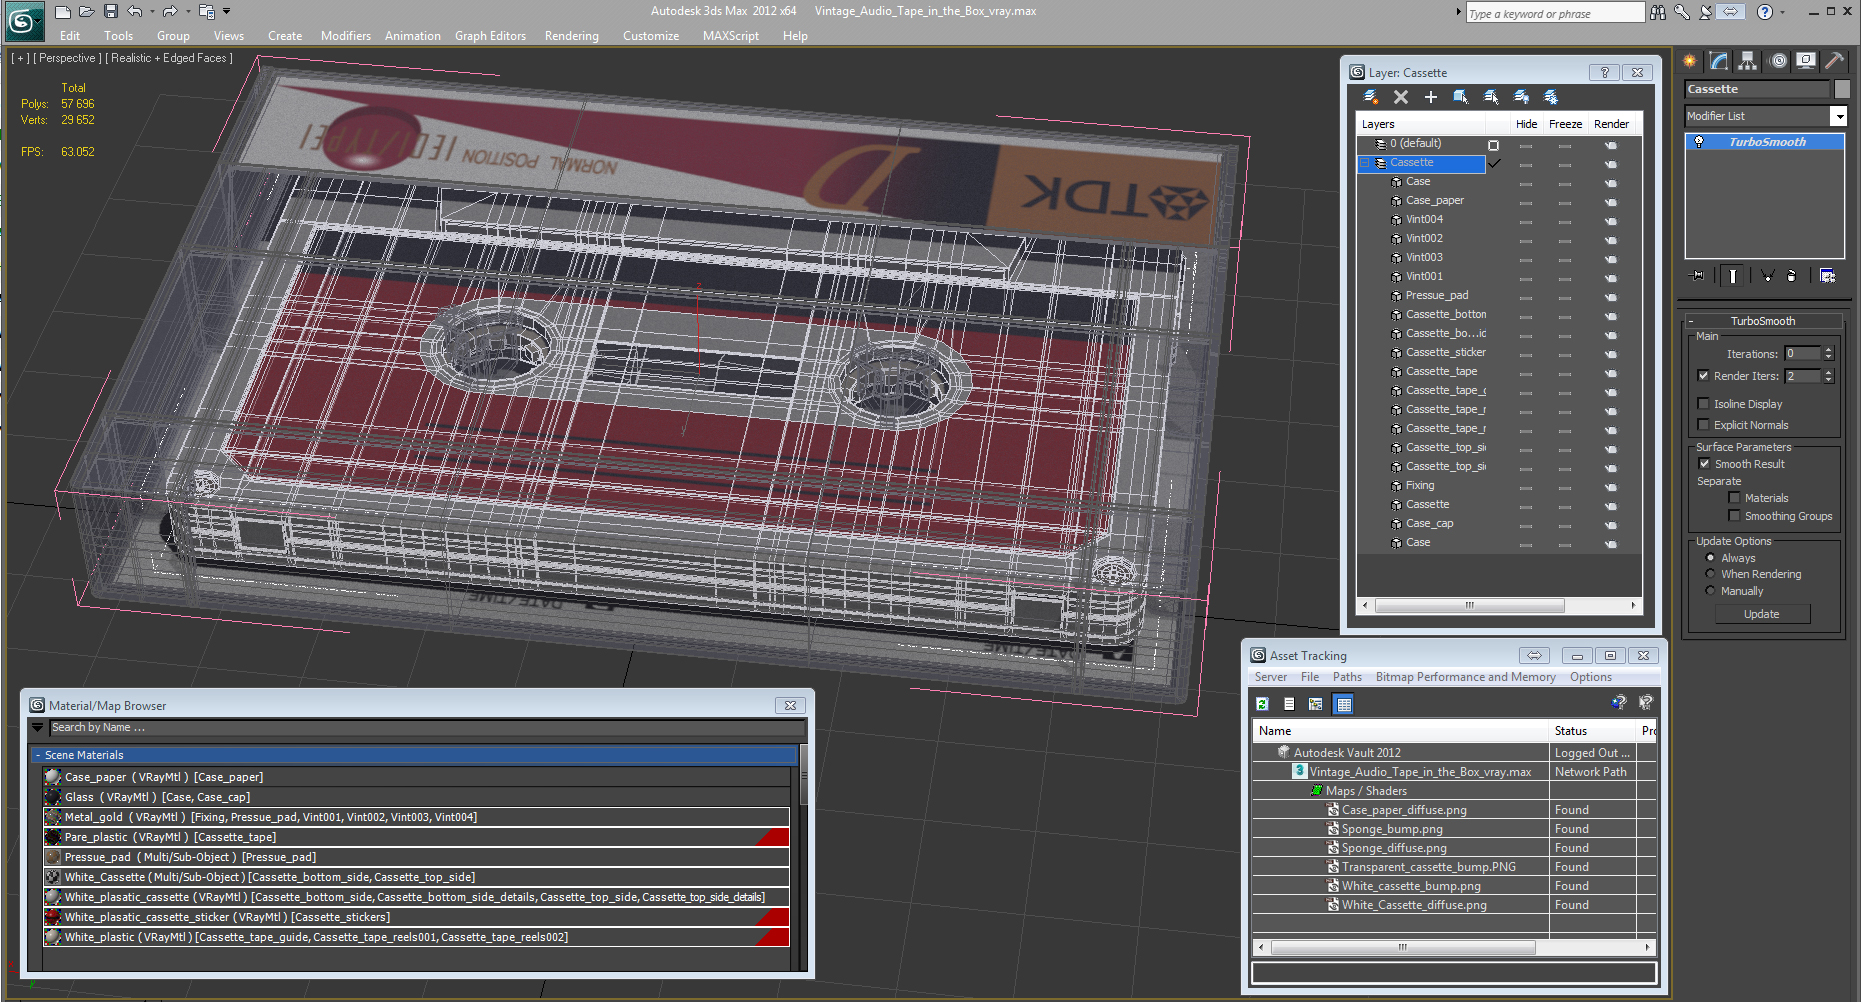Click Render Iters spinner arrows
The image size is (1861, 1002).
(x=1829, y=376)
